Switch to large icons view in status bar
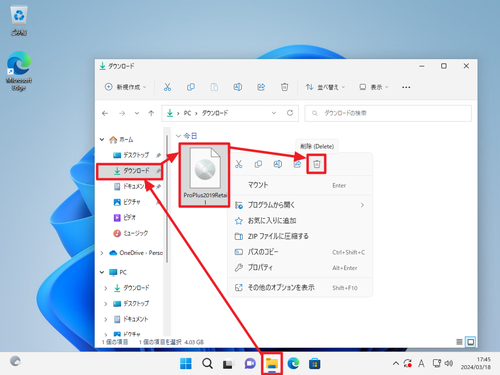This screenshot has width=500, height=375. pyautogui.click(x=470, y=342)
